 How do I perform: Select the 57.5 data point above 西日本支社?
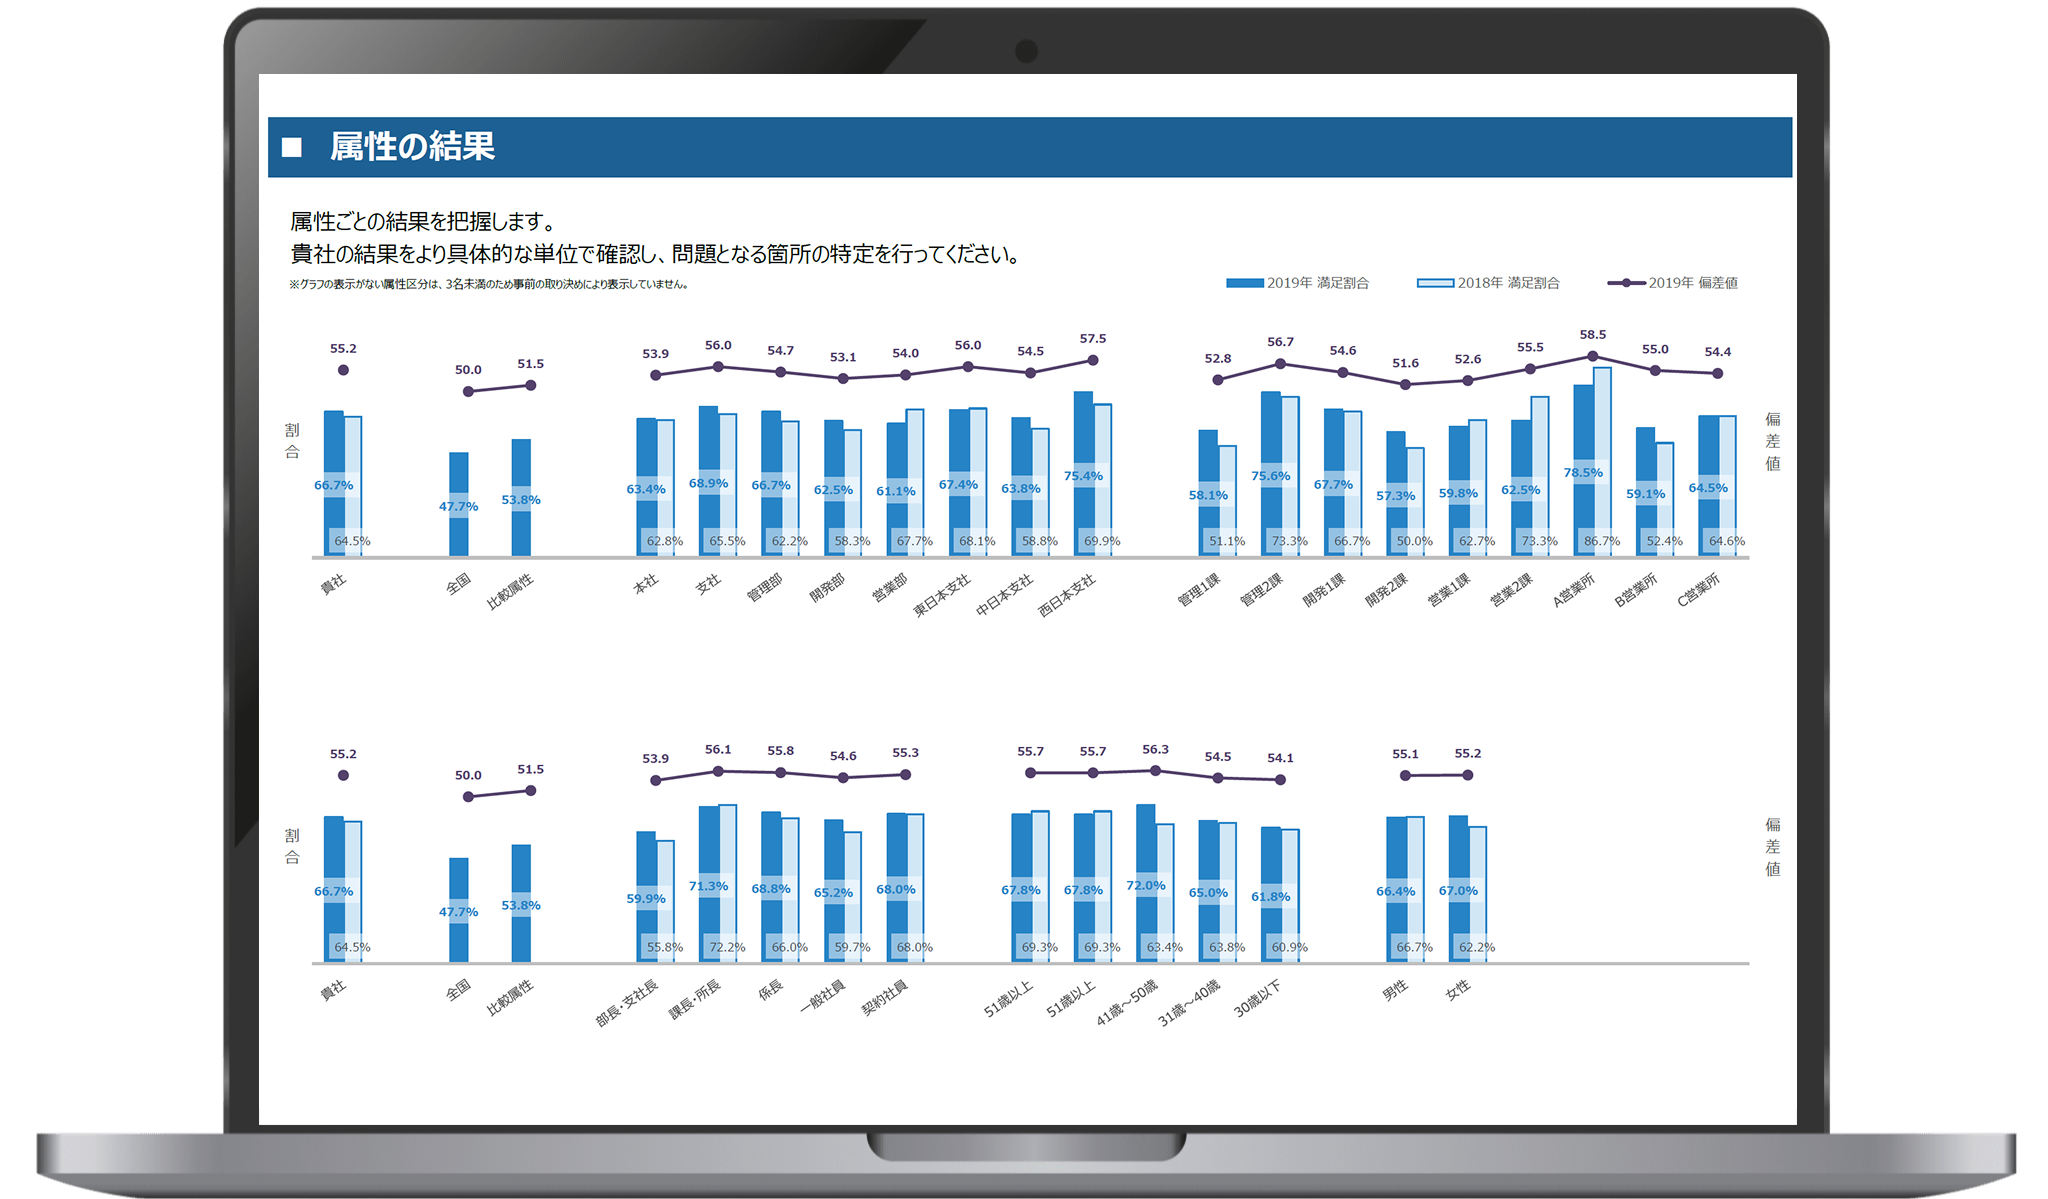[1092, 360]
